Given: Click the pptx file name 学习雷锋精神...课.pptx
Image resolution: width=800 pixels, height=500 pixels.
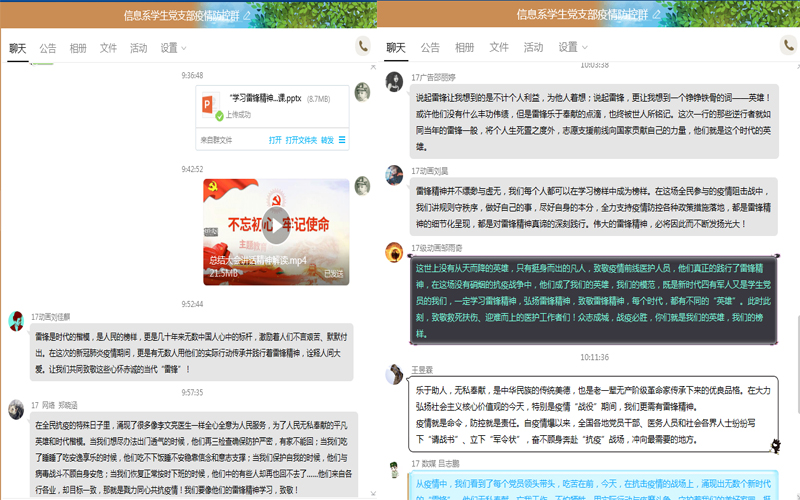Looking at the screenshot, I should point(265,98).
